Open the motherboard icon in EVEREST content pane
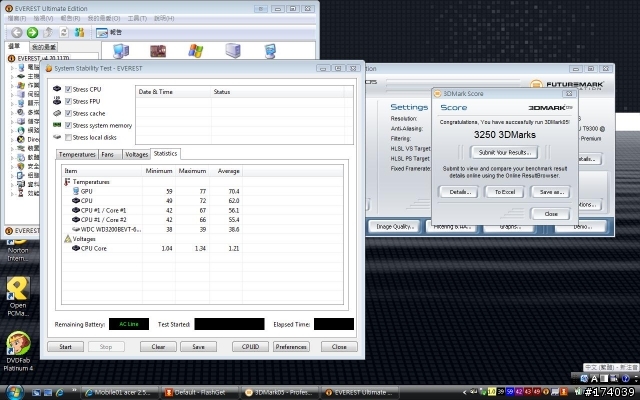The height and width of the screenshot is (400, 640). pyautogui.click(x=158, y=51)
